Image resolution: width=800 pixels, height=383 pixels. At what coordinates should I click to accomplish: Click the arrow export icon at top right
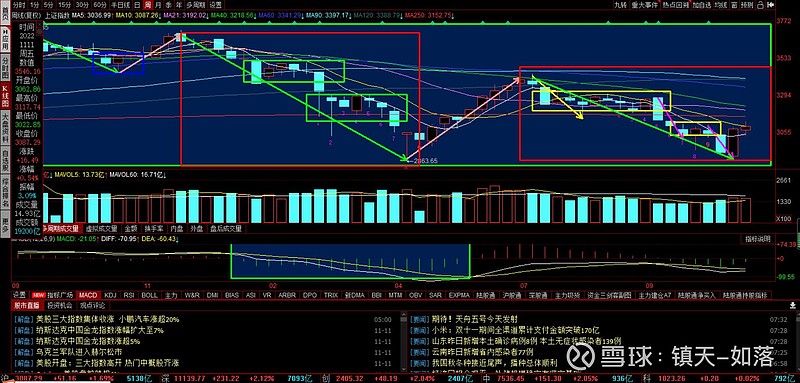pos(771,5)
